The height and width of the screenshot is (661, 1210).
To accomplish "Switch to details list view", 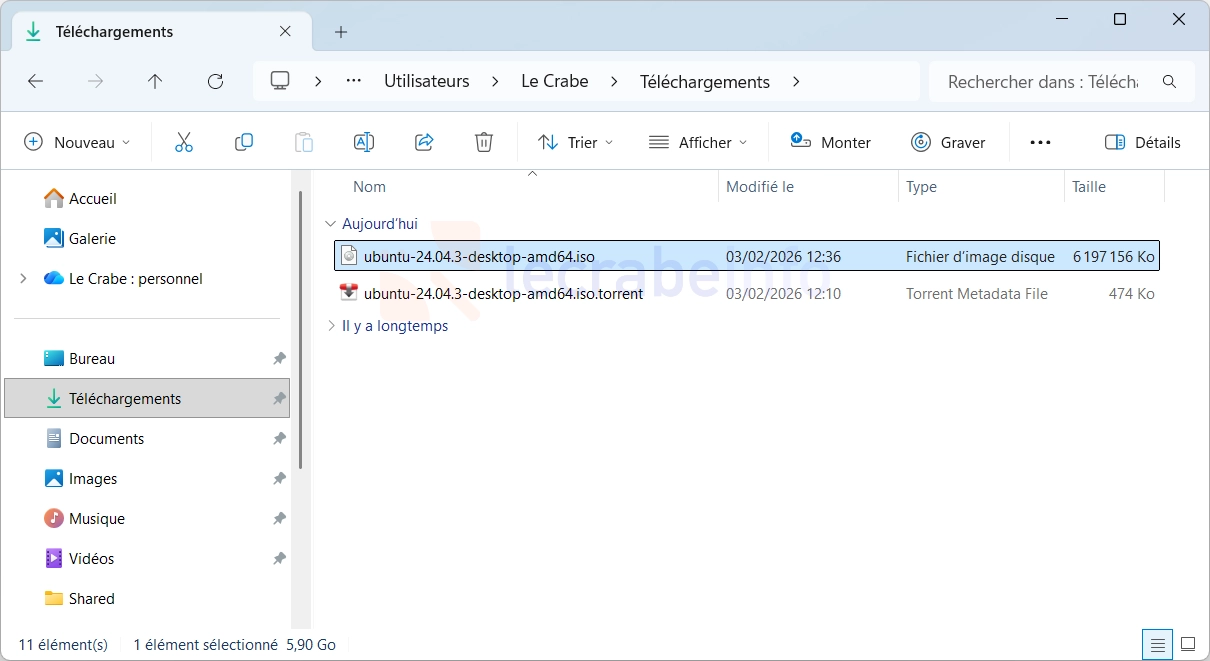I will 1157,644.
